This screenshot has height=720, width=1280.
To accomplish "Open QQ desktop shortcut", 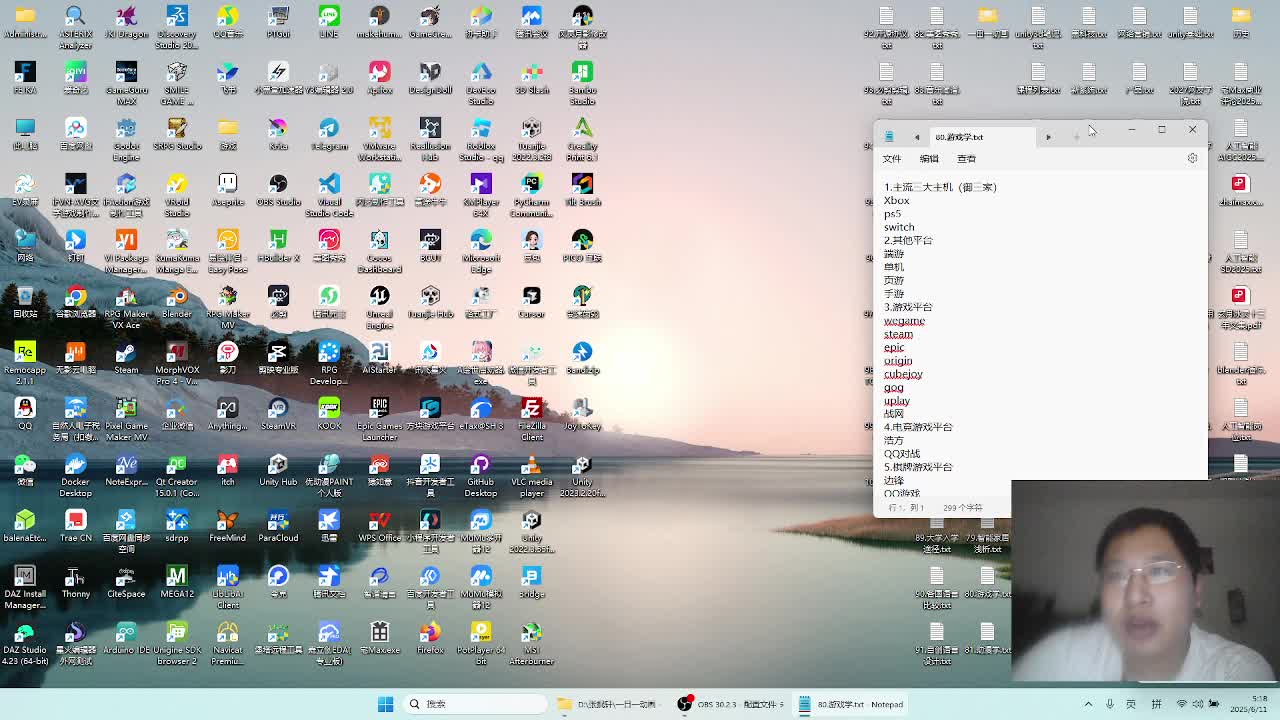I will tap(25, 415).
